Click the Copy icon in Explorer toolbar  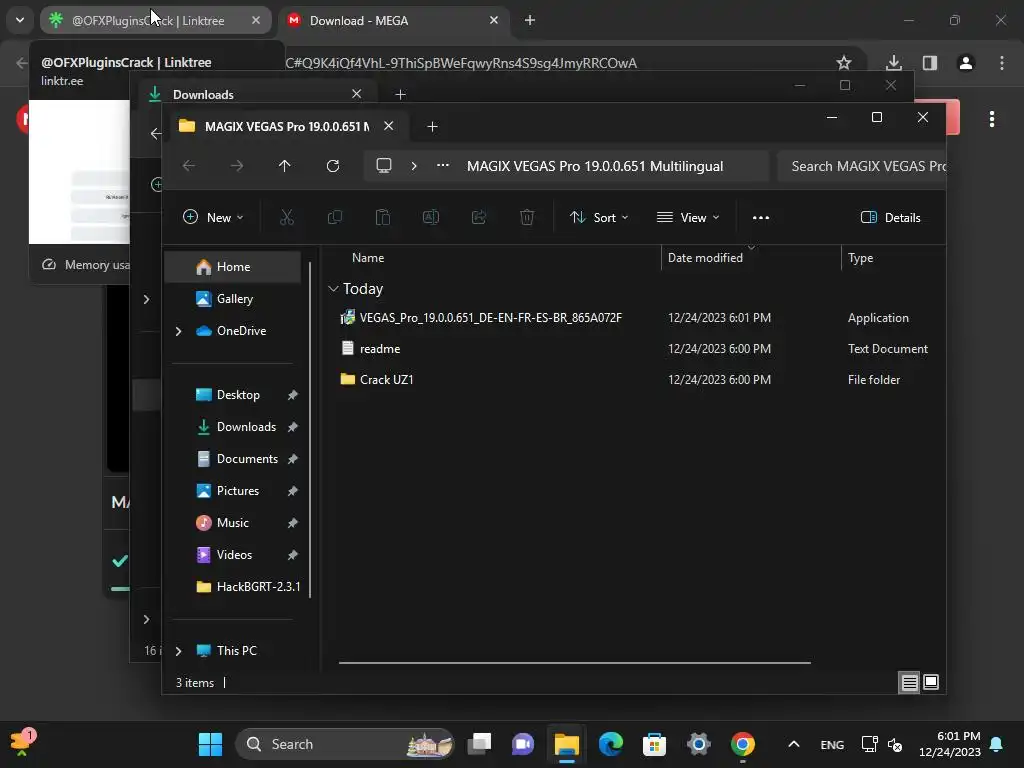pyautogui.click(x=335, y=217)
